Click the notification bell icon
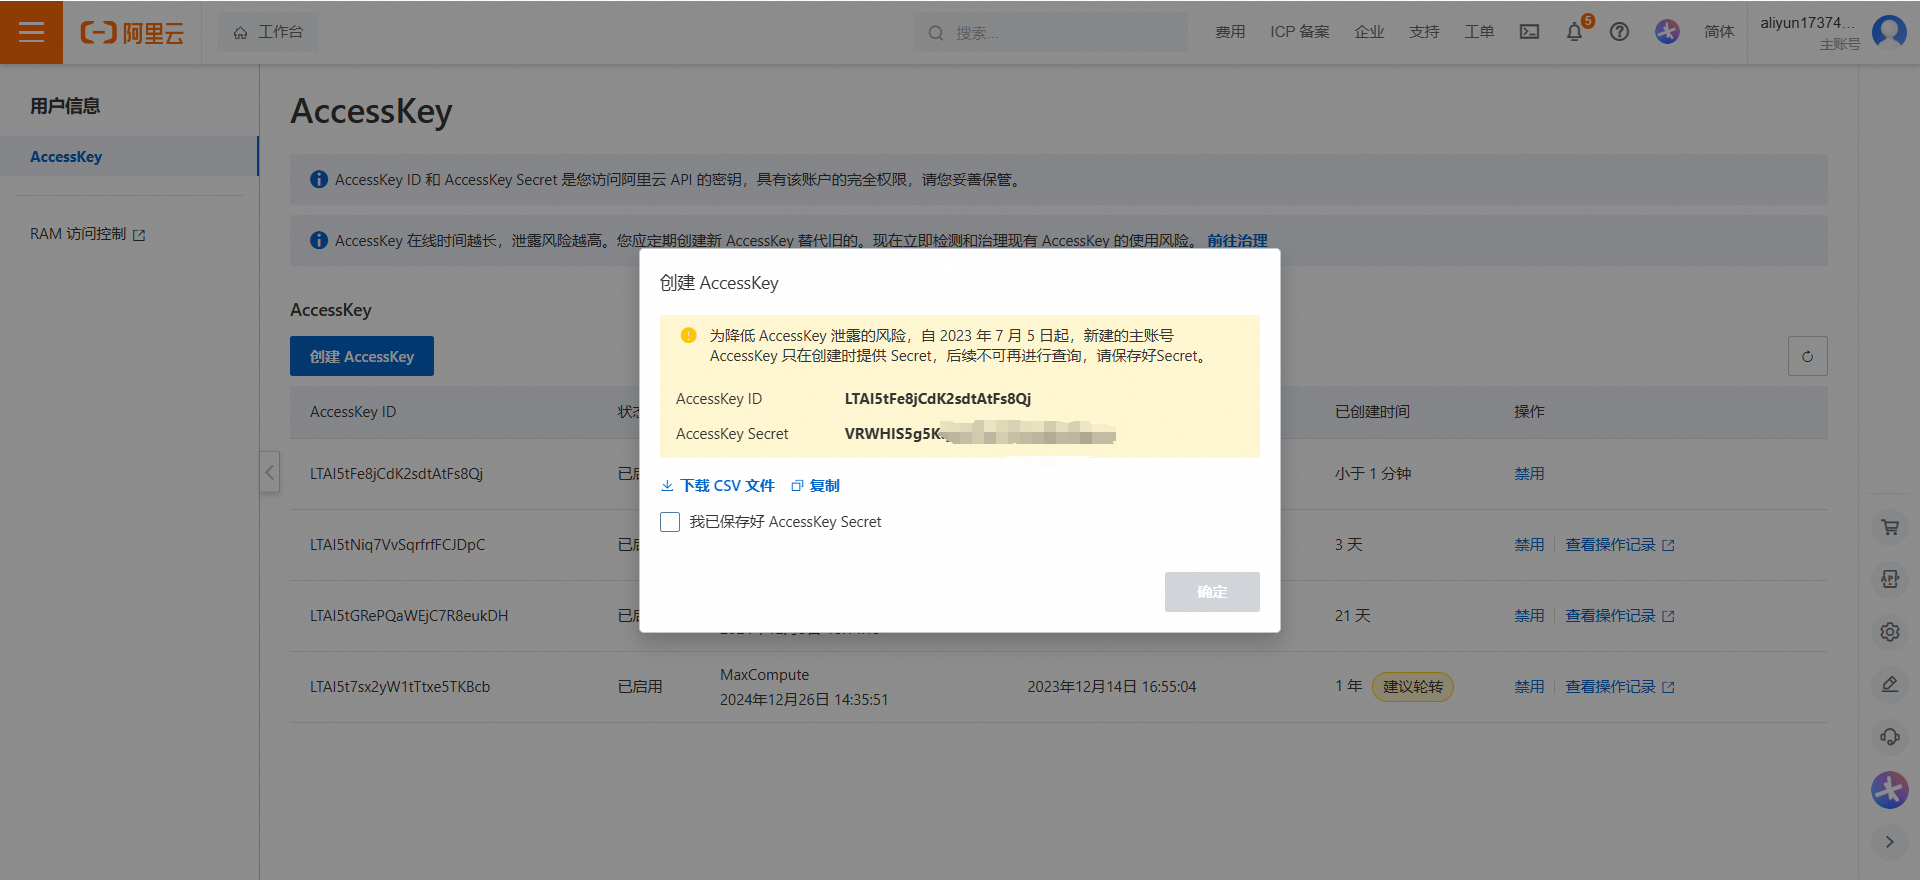1920x880 pixels. coord(1574,32)
